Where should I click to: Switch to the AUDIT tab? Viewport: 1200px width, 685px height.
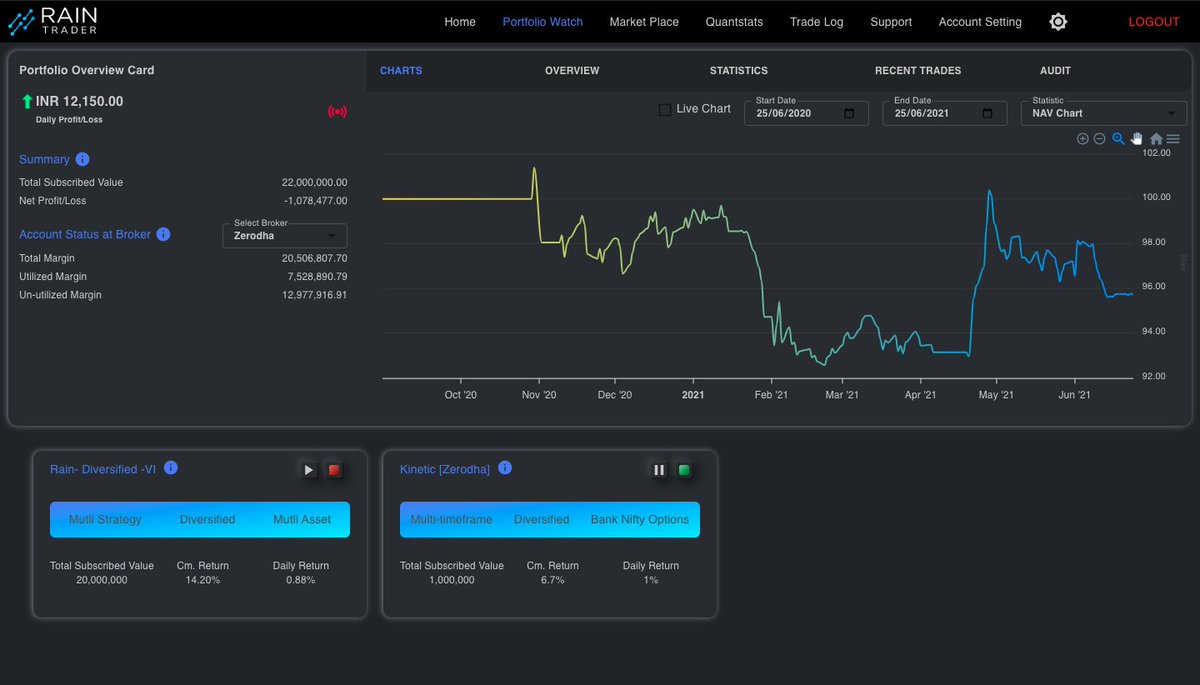click(1055, 71)
